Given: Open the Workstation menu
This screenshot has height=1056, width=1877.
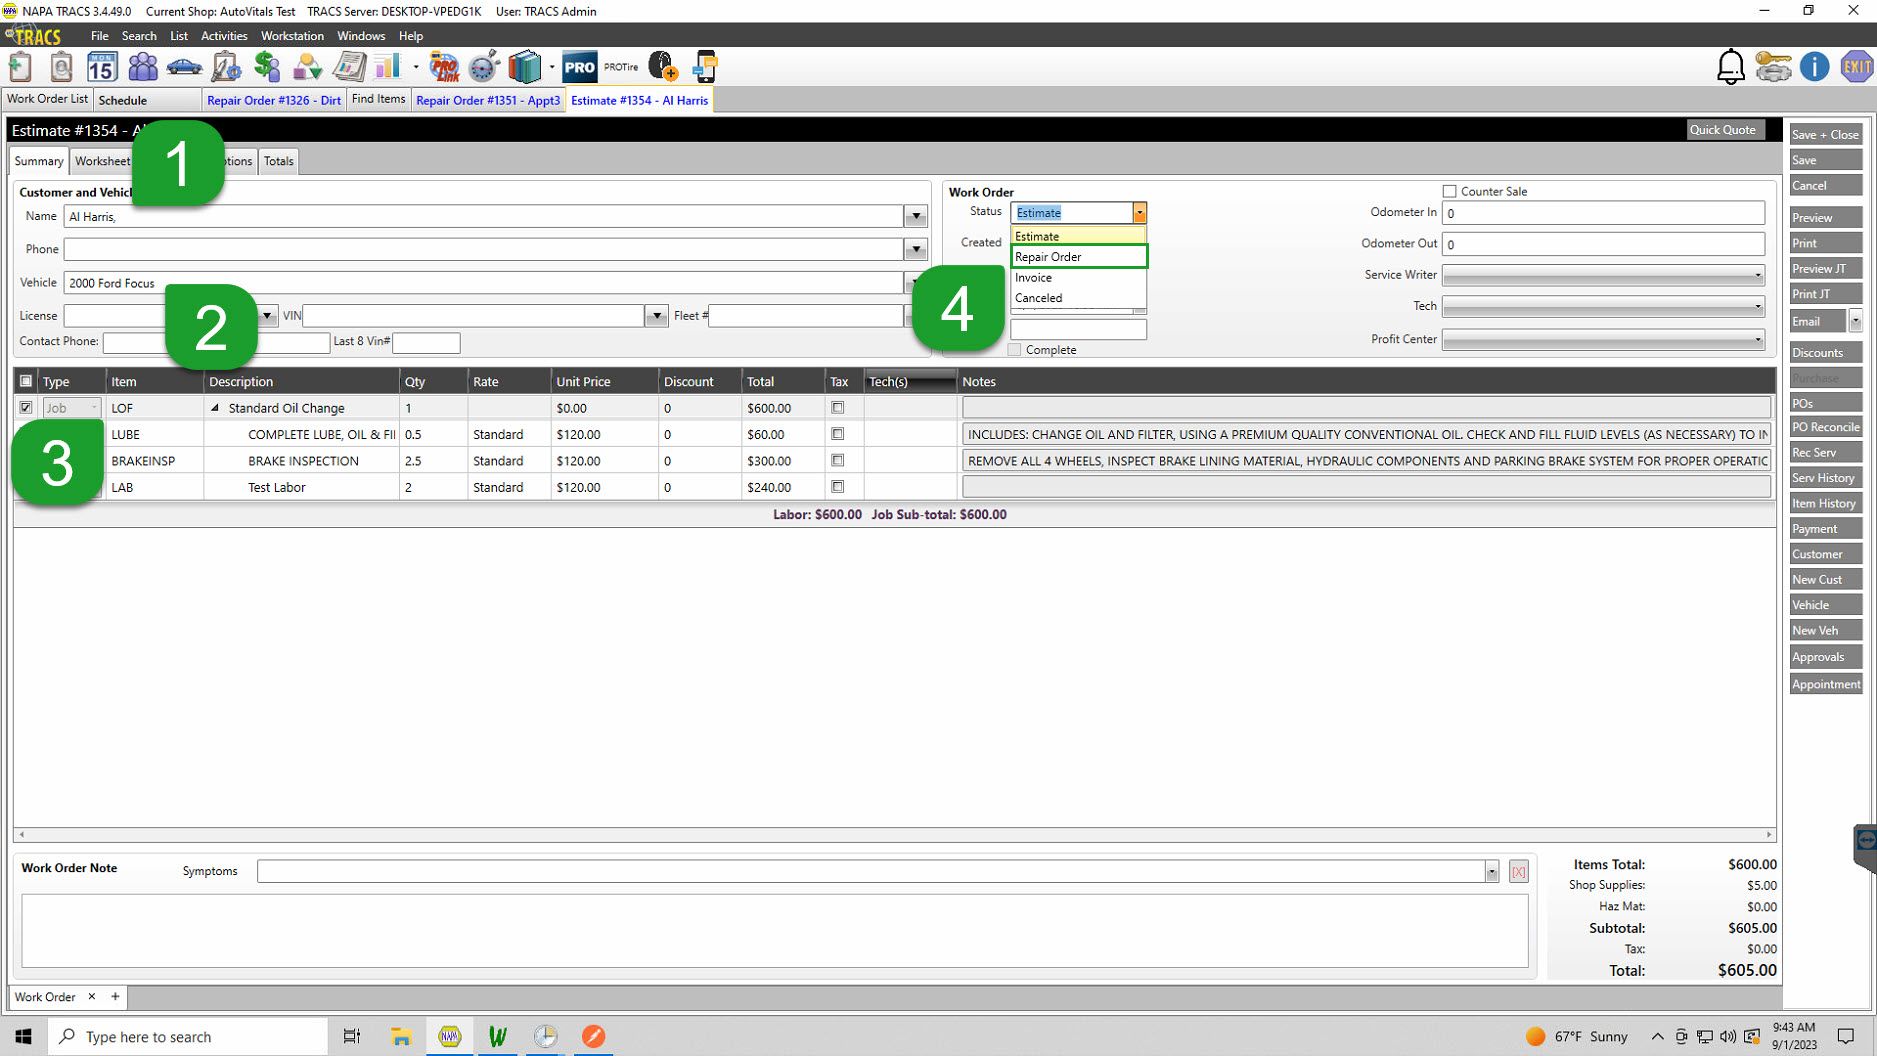Looking at the screenshot, I should click(292, 35).
